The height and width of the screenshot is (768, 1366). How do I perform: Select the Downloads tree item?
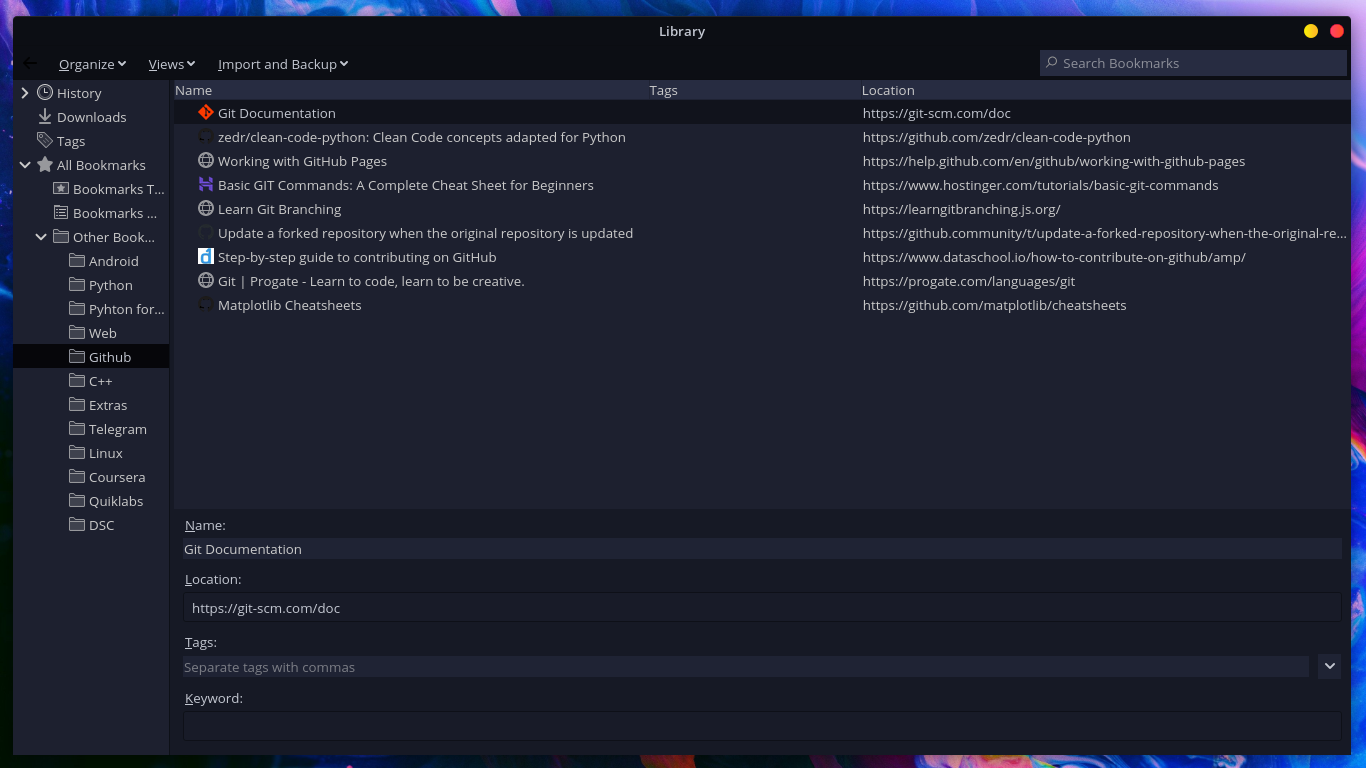[x=91, y=117]
